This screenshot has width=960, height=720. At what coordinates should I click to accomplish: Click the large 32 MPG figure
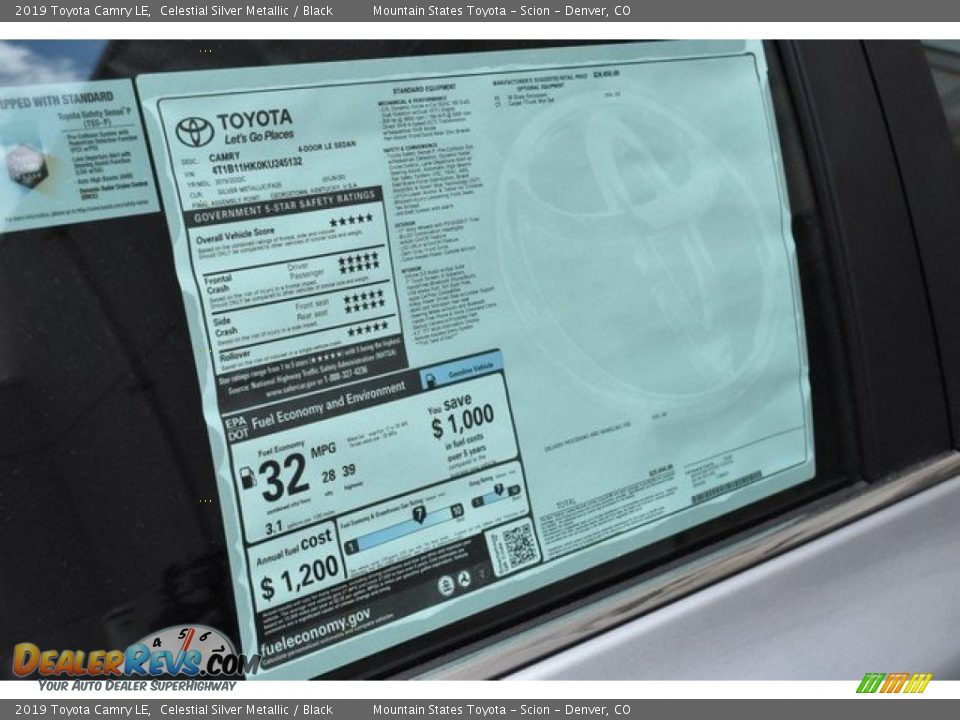[284, 477]
